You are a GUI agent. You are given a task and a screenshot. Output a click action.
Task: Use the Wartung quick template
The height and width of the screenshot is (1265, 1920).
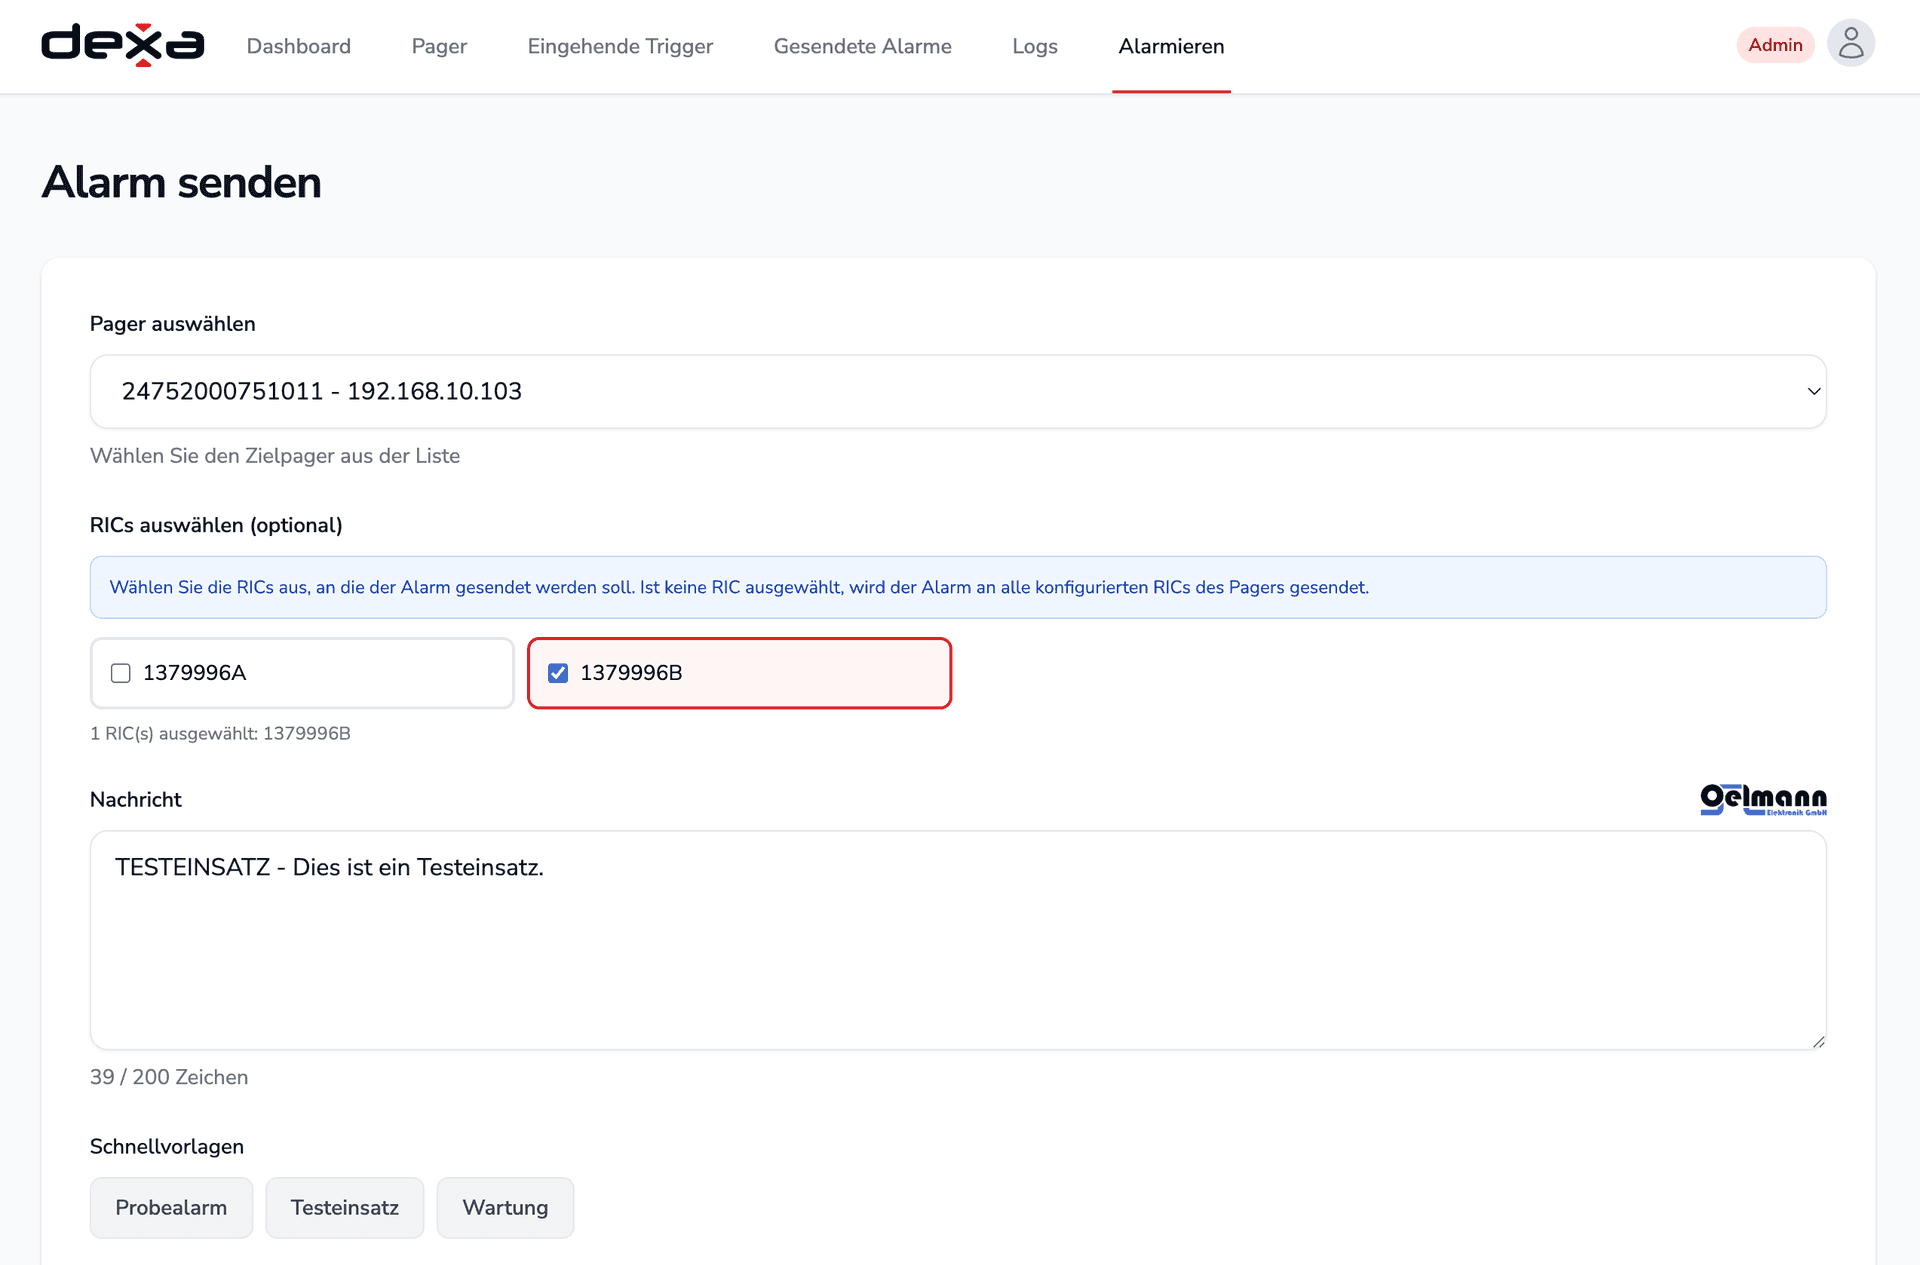click(505, 1207)
